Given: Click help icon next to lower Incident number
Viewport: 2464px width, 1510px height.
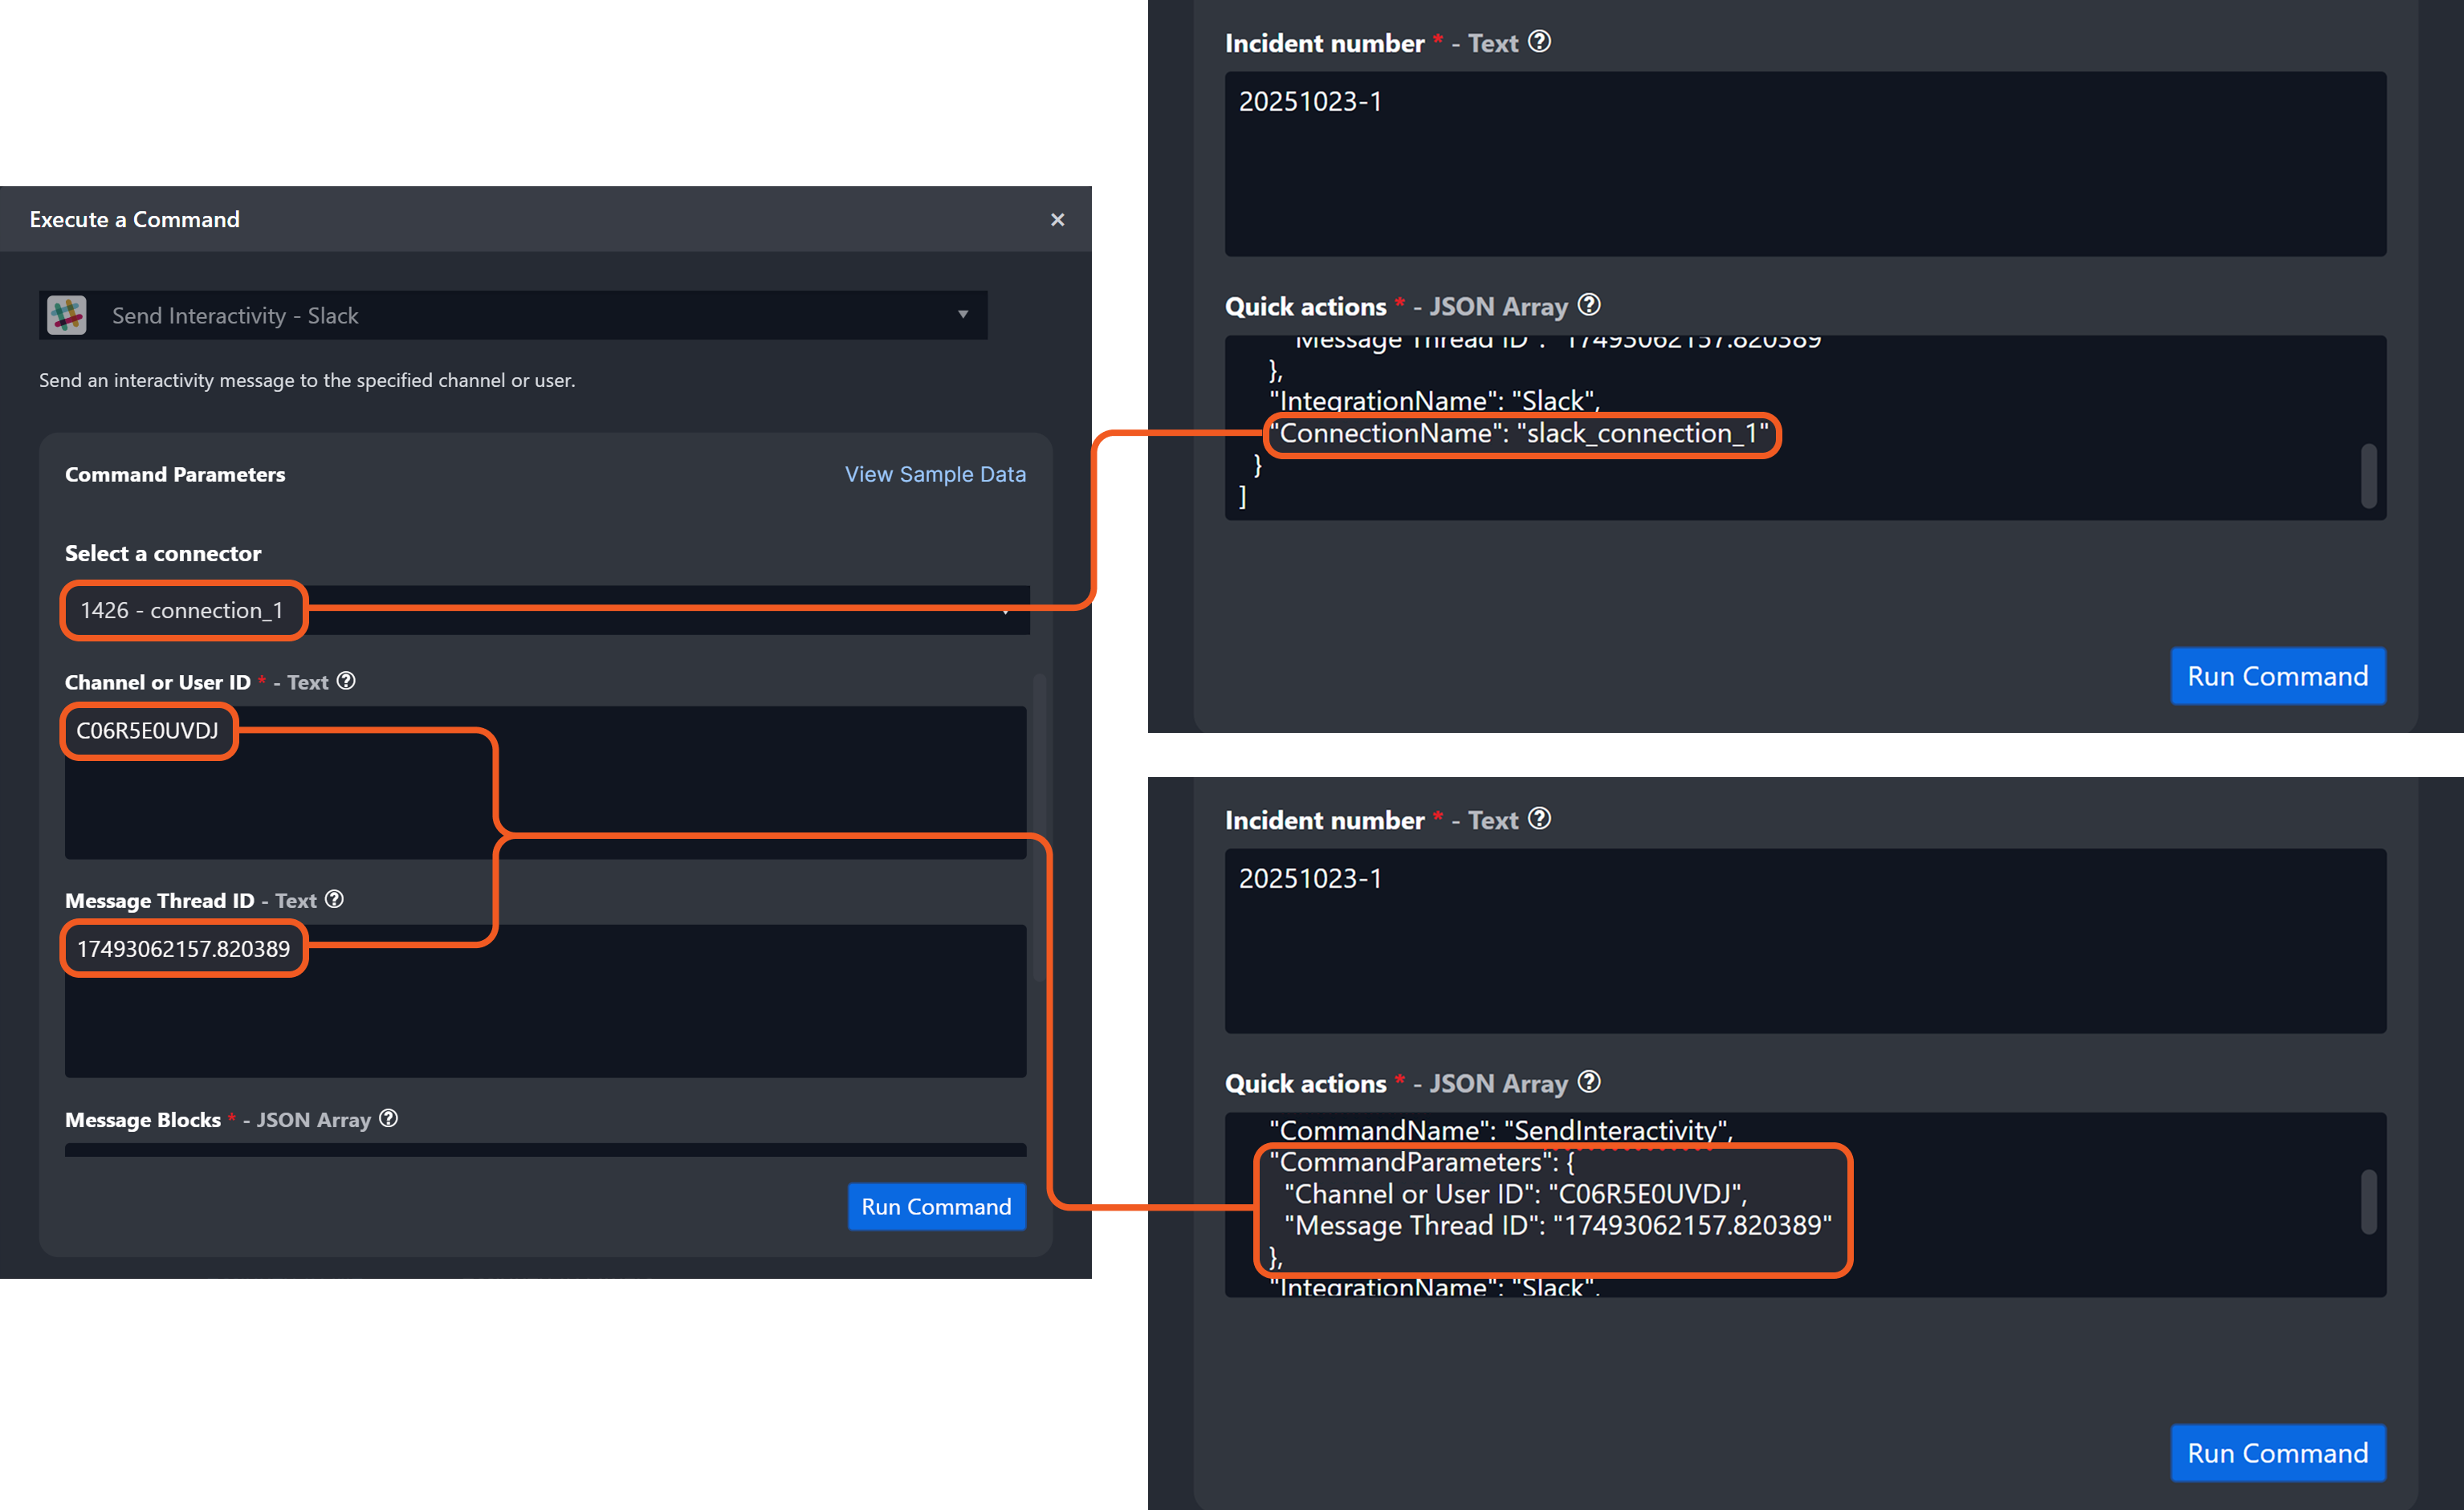Looking at the screenshot, I should (x=1540, y=819).
